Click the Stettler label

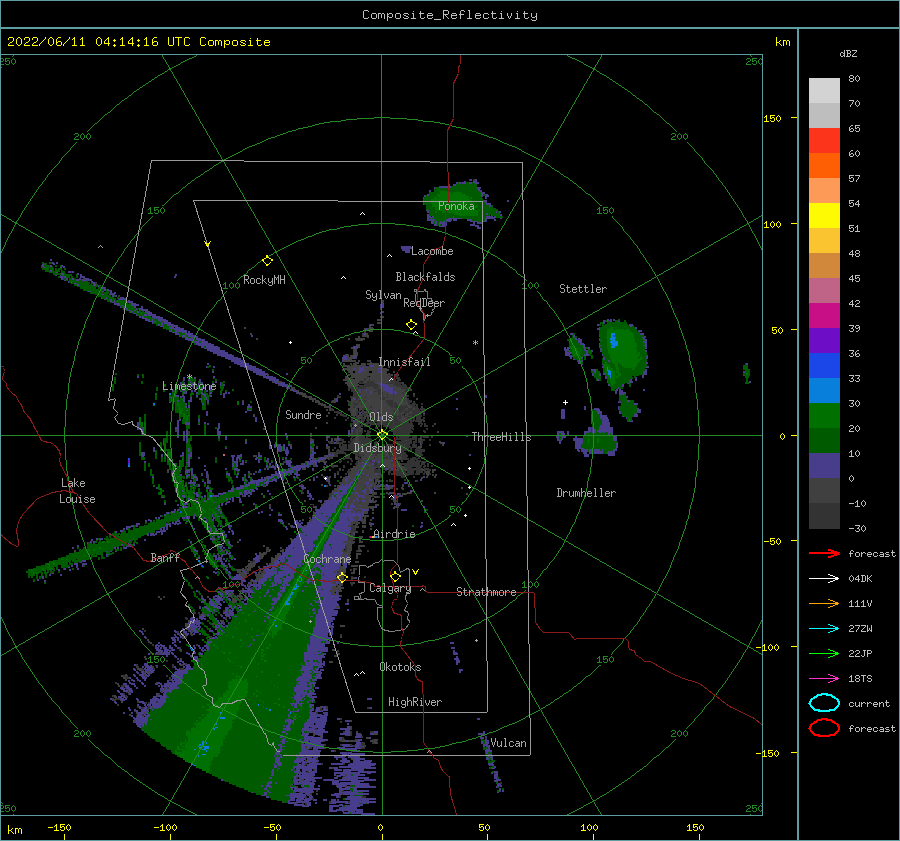pos(583,289)
